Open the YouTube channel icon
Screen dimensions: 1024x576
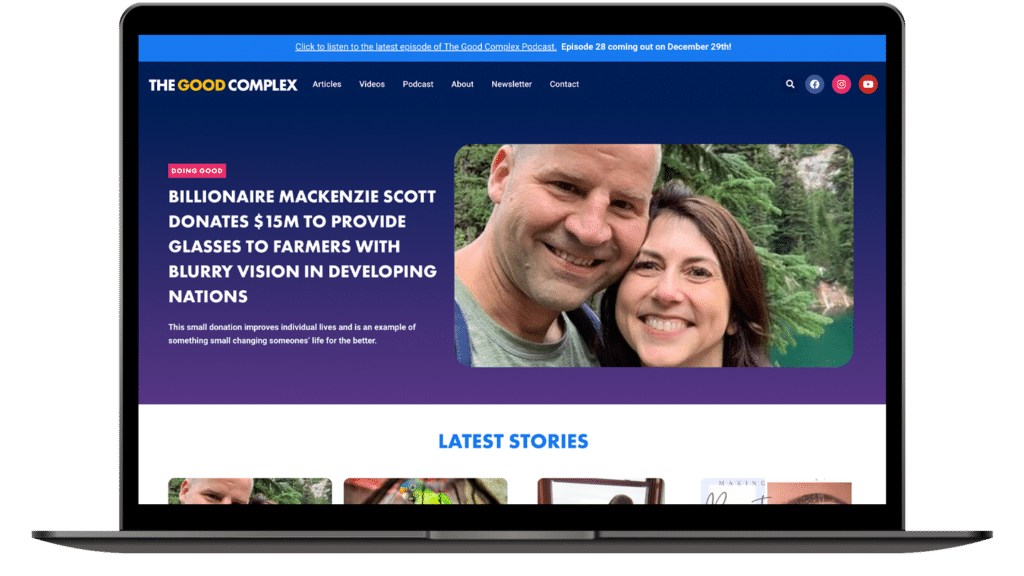868,84
